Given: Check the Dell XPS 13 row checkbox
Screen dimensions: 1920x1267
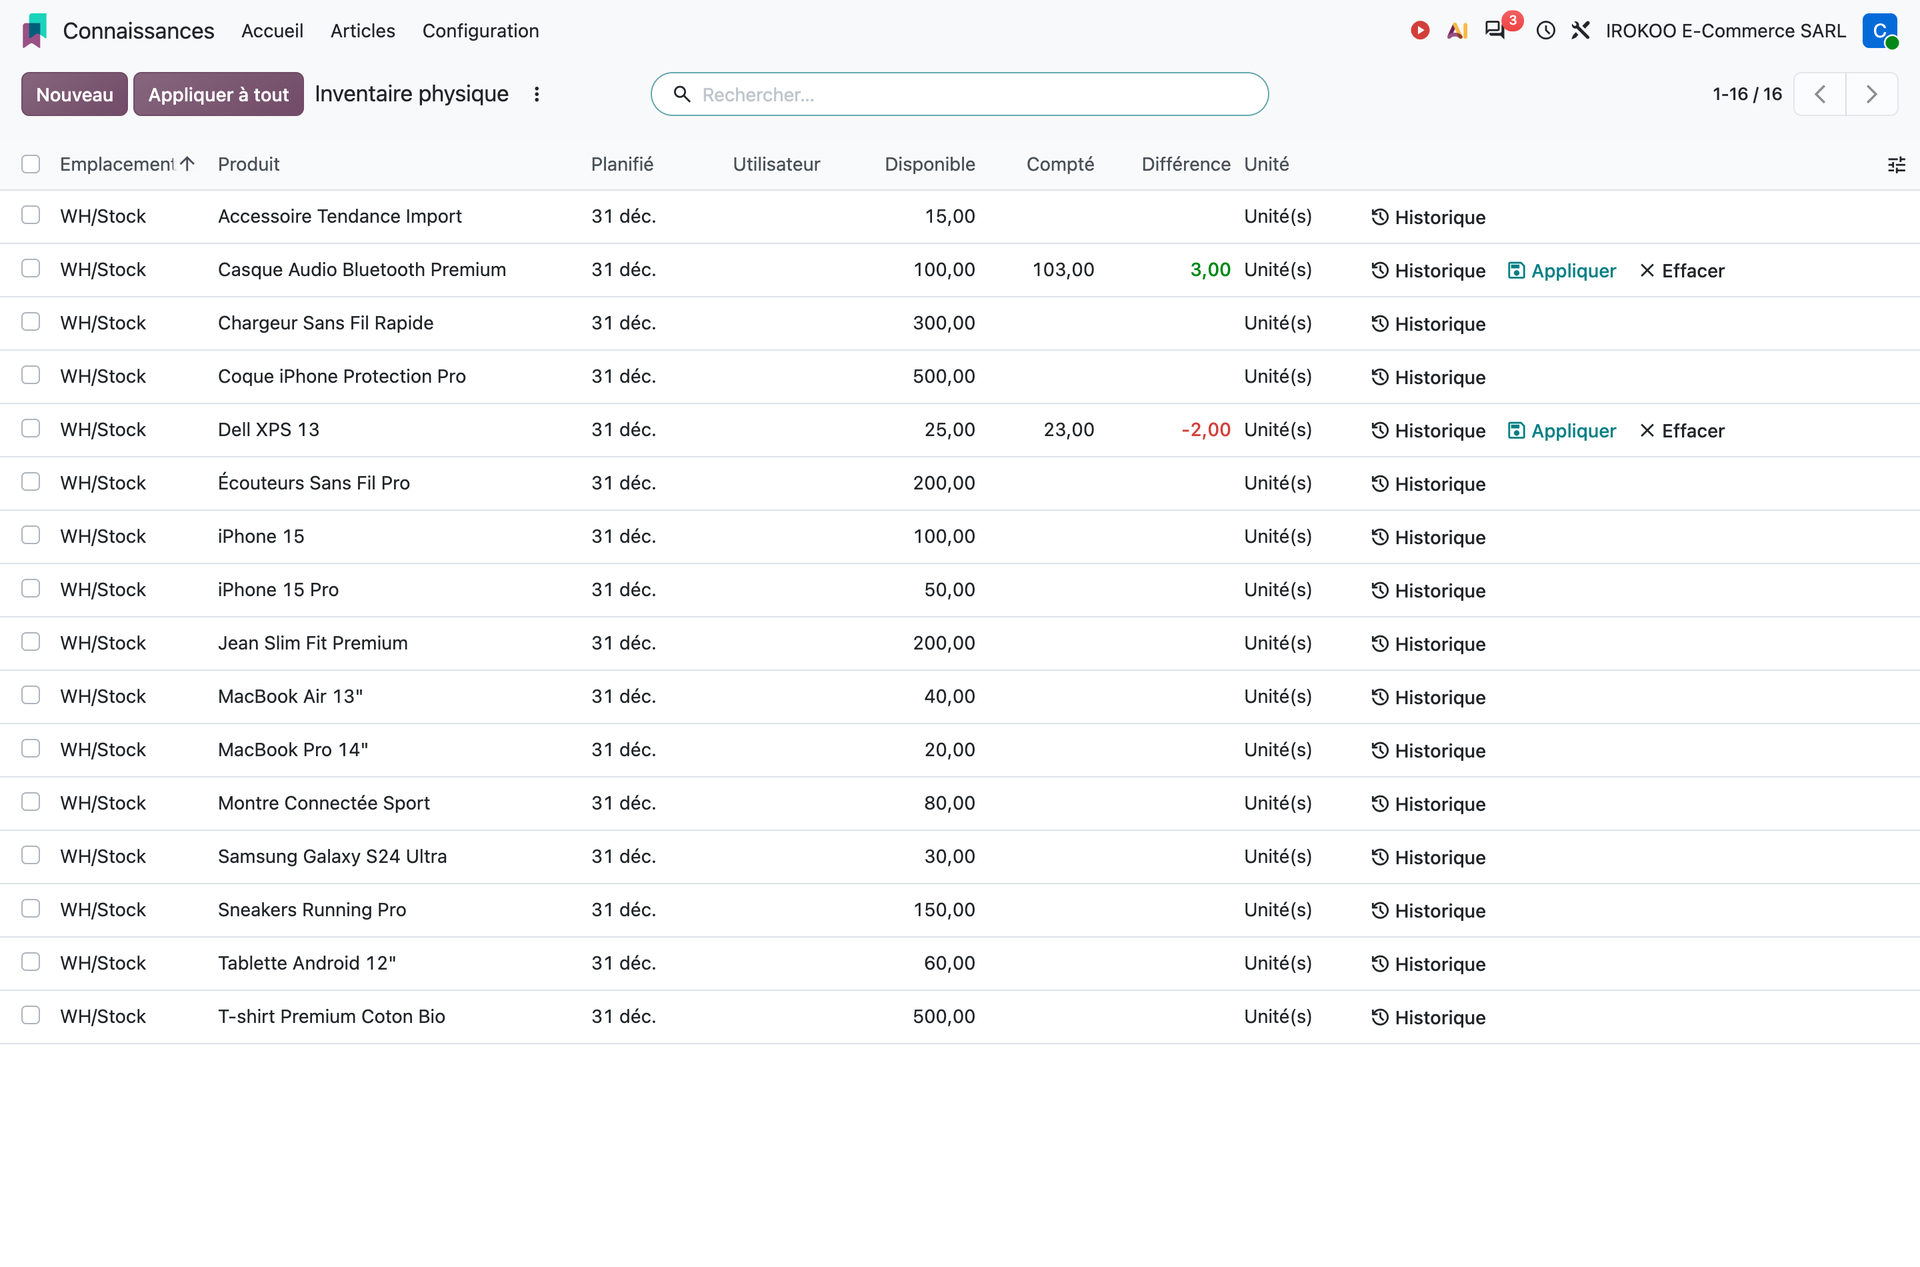Looking at the screenshot, I should tap(31, 428).
